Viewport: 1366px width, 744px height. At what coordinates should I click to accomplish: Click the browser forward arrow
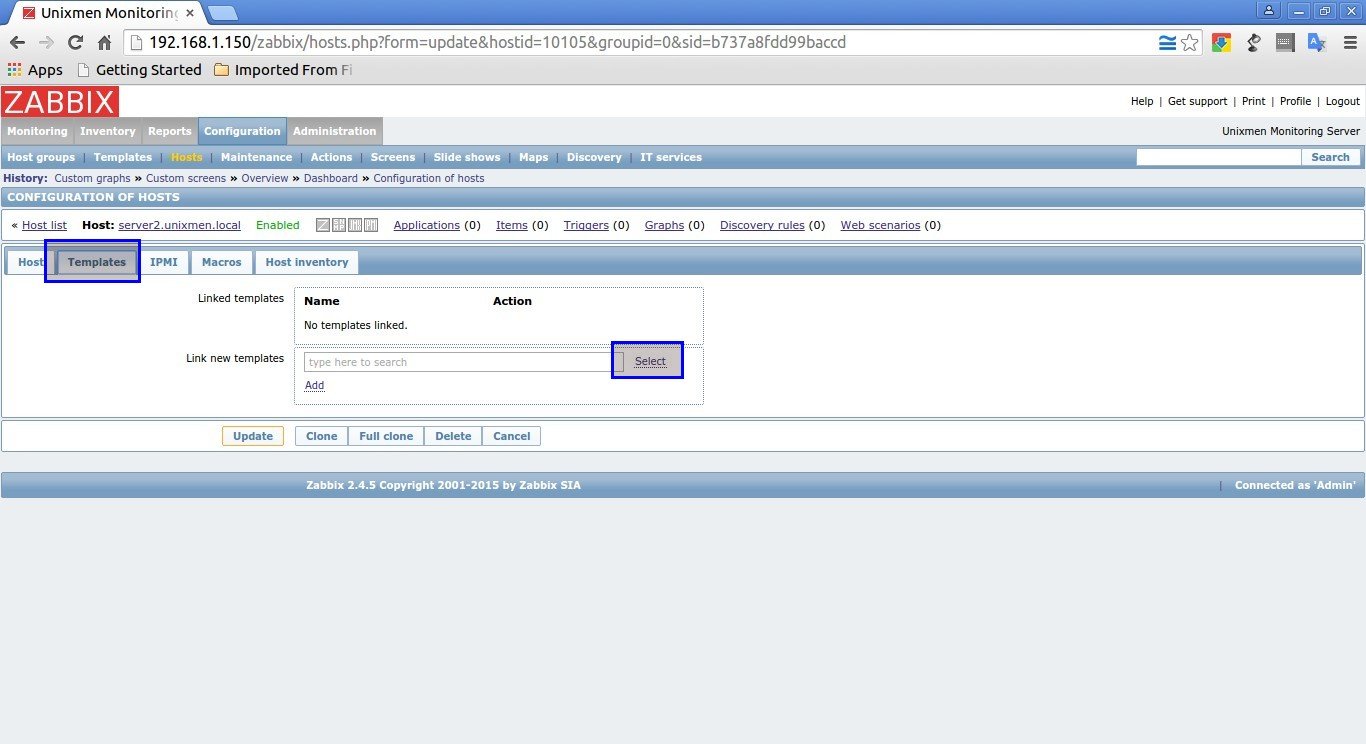[x=46, y=43]
